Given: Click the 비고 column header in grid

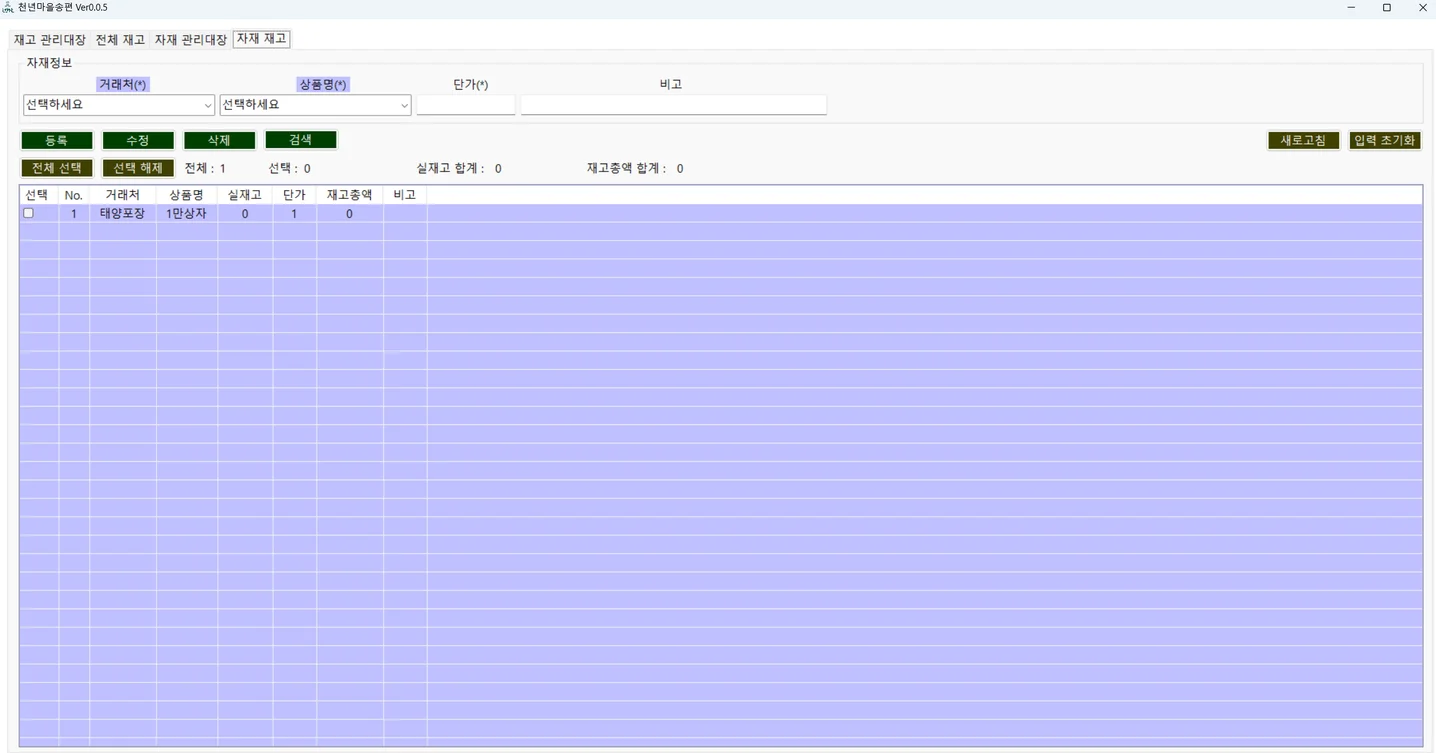Looking at the screenshot, I should (x=405, y=195).
